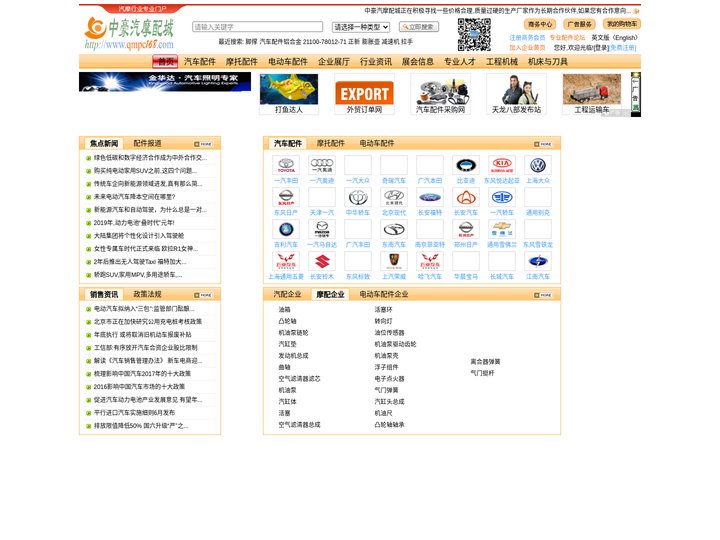This screenshot has width=720, height=540.
Task: Select 企业展厅 in navigation bar
Action: tap(334, 62)
